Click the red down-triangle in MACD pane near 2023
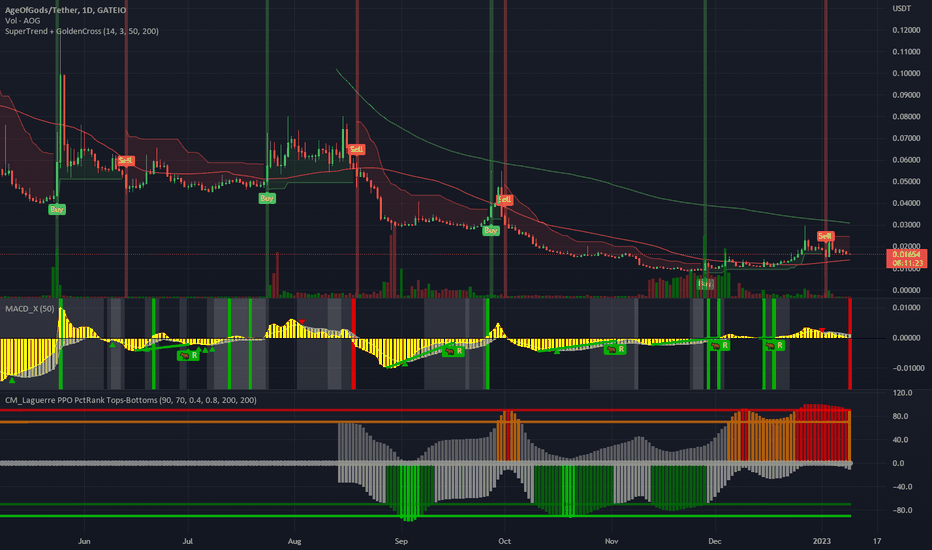Image resolution: width=932 pixels, height=550 pixels. tap(822, 330)
